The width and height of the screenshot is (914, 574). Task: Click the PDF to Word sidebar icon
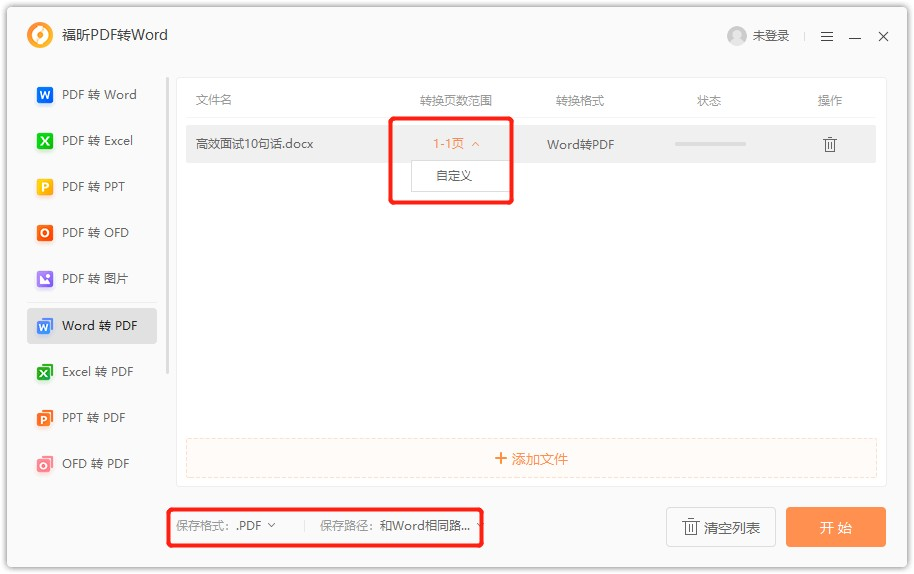click(44, 95)
